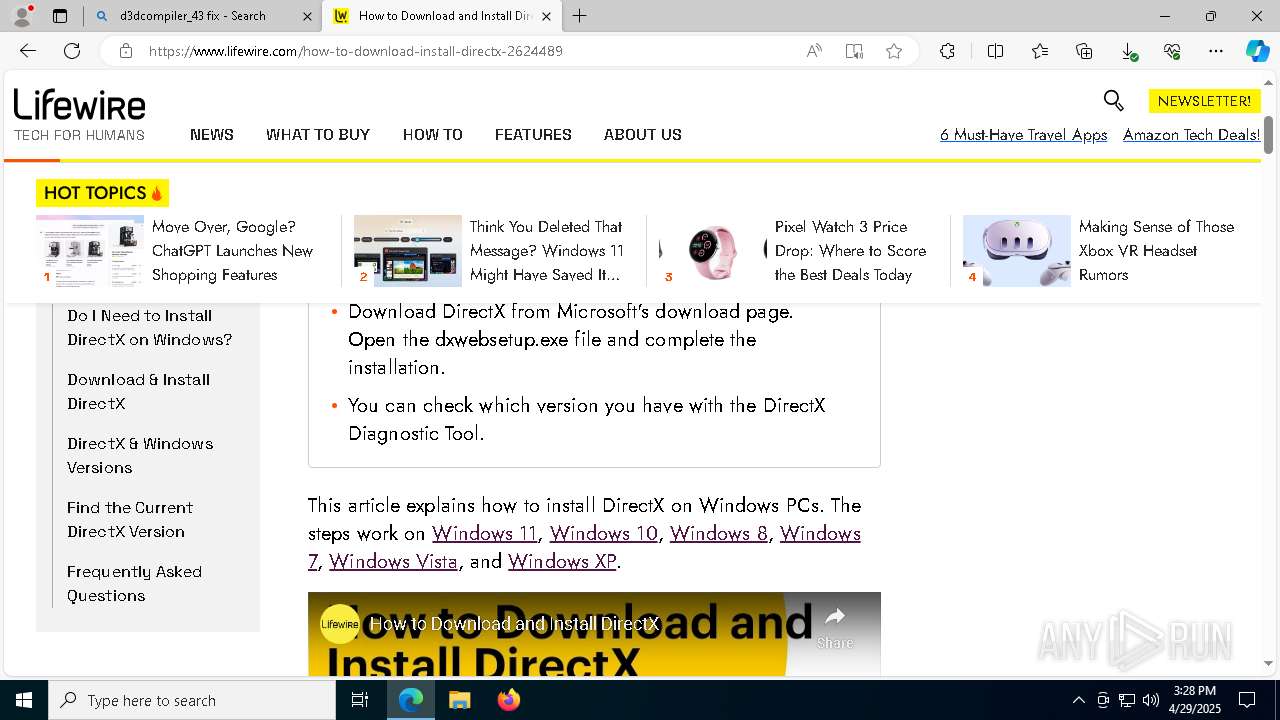Open Read aloud in address bar
Image resolution: width=1280 pixels, height=720 pixels.
pos(814,51)
